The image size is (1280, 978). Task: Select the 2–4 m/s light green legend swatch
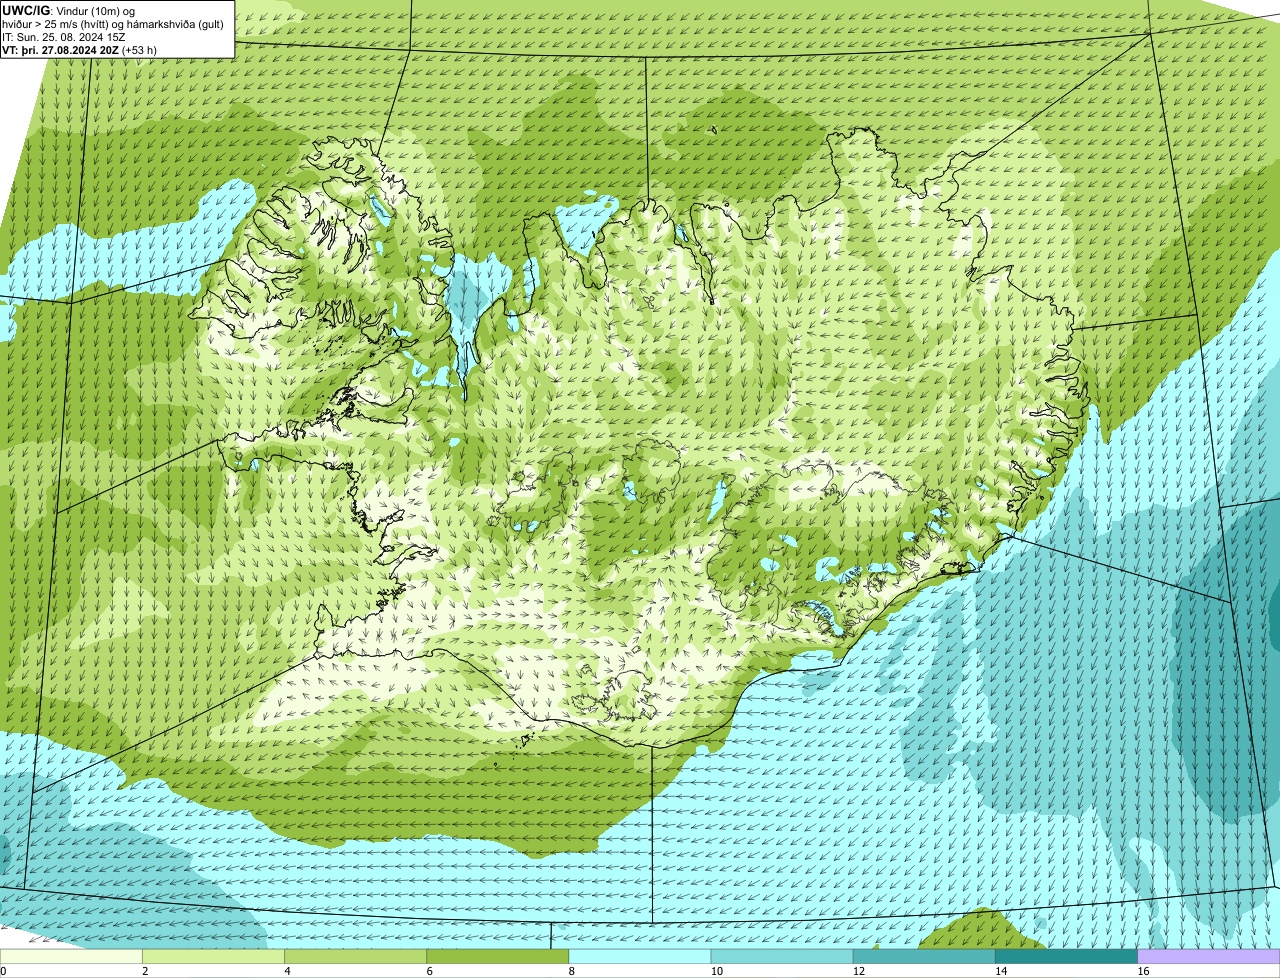(213, 956)
